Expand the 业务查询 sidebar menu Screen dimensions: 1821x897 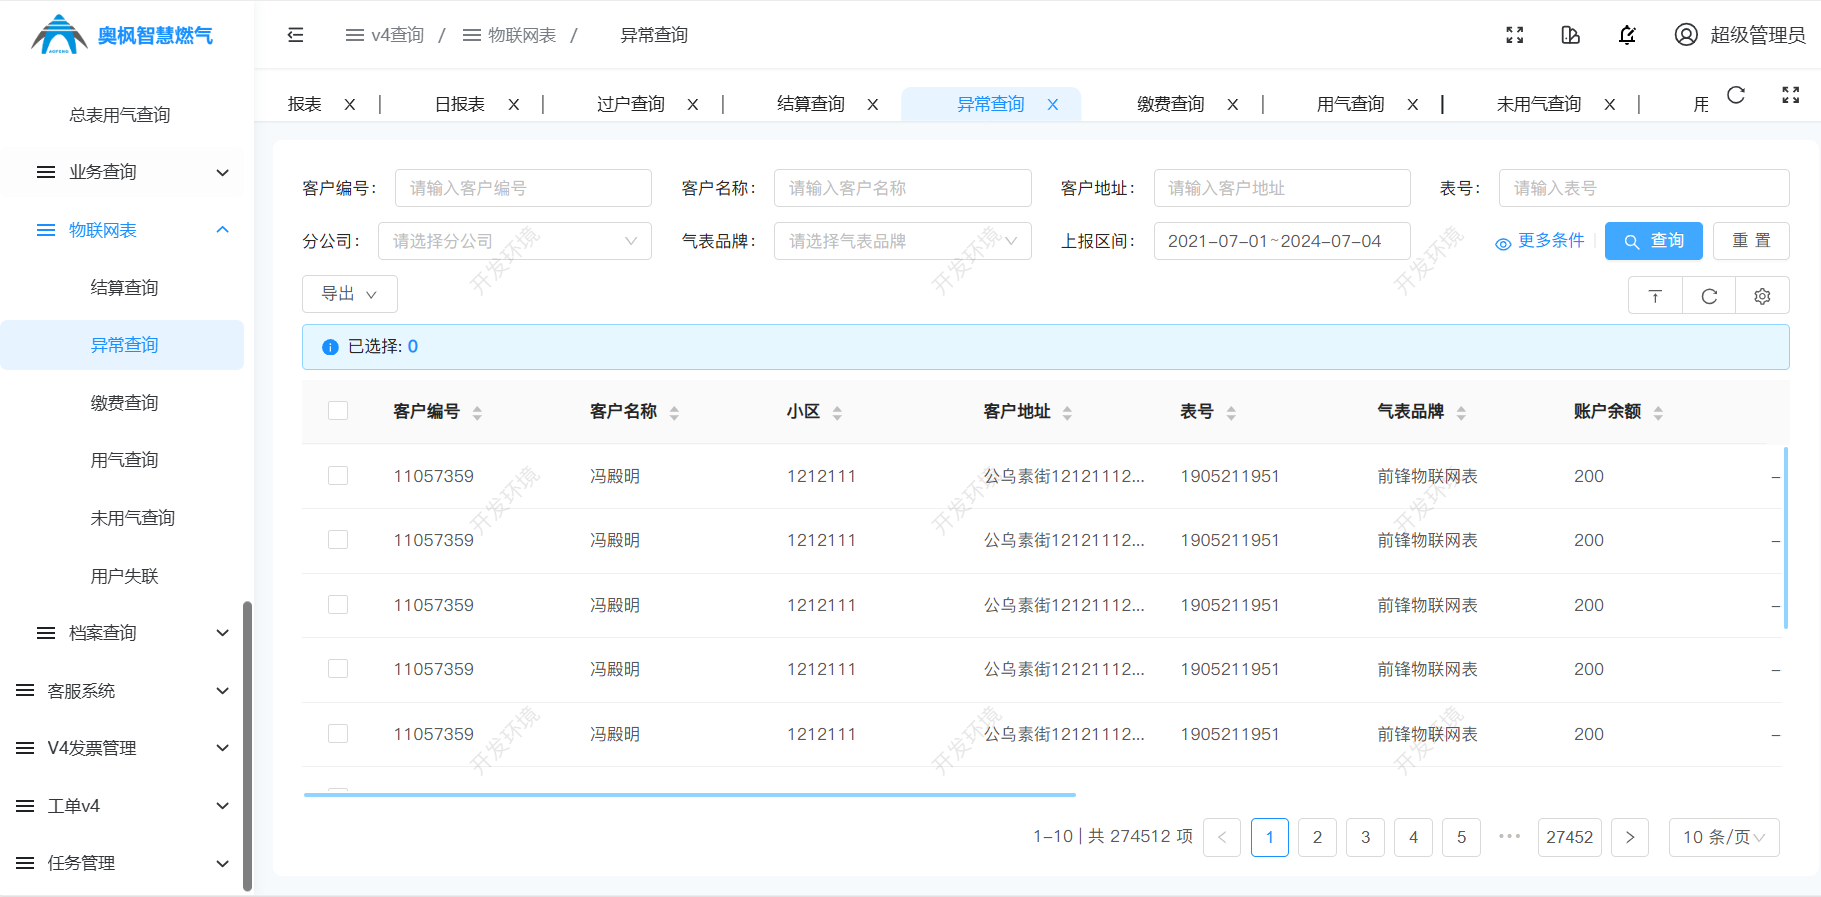click(122, 172)
